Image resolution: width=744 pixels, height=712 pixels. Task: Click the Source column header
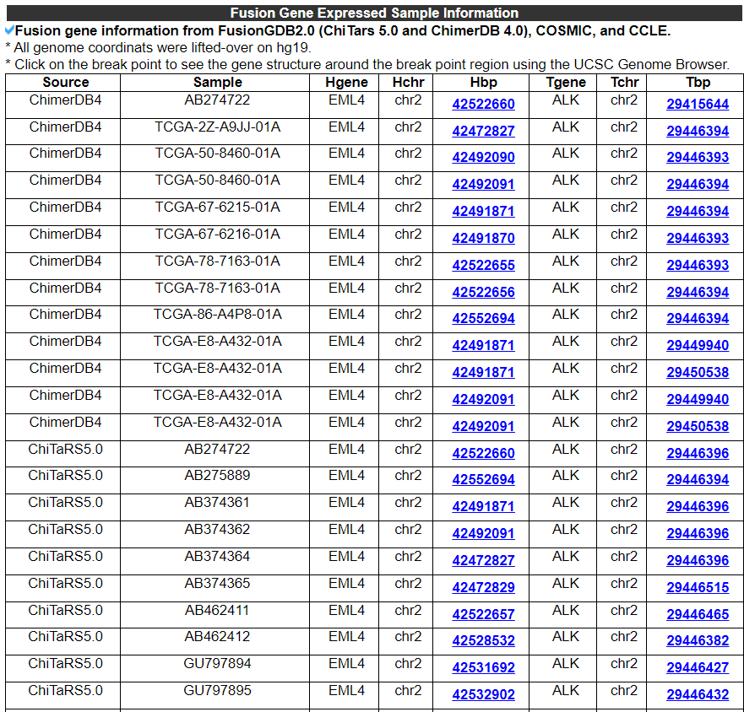(65, 82)
